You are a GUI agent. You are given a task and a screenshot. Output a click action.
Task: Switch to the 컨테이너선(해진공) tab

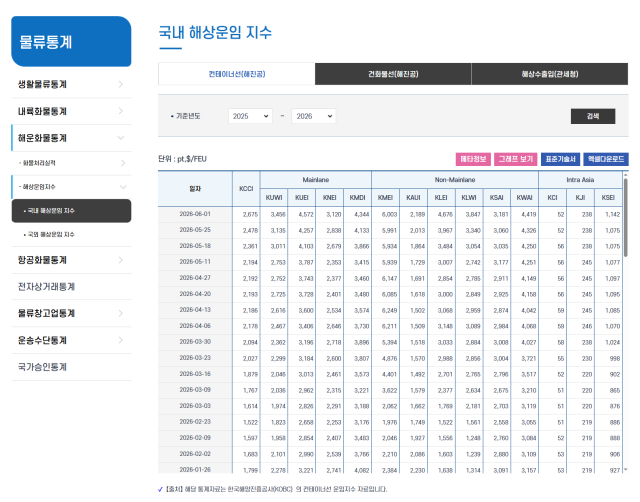tap(237, 74)
